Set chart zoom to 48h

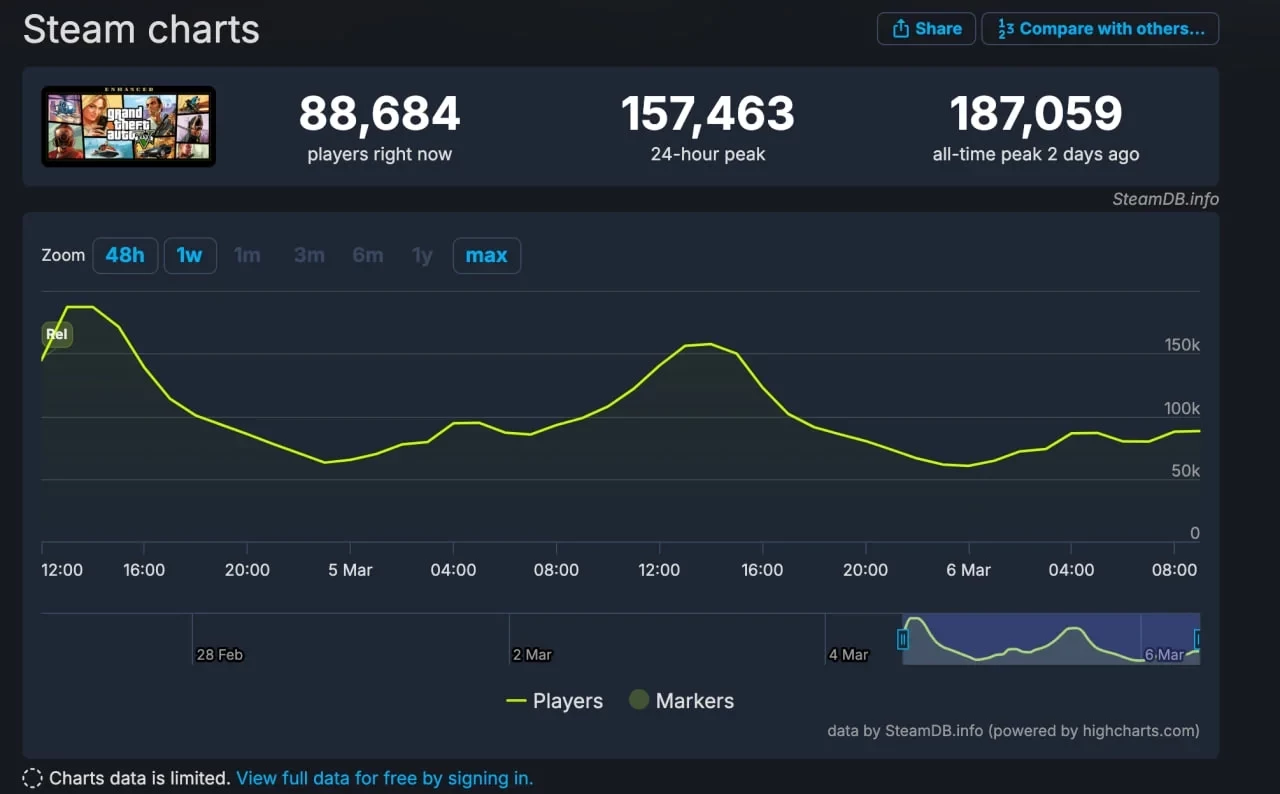125,255
